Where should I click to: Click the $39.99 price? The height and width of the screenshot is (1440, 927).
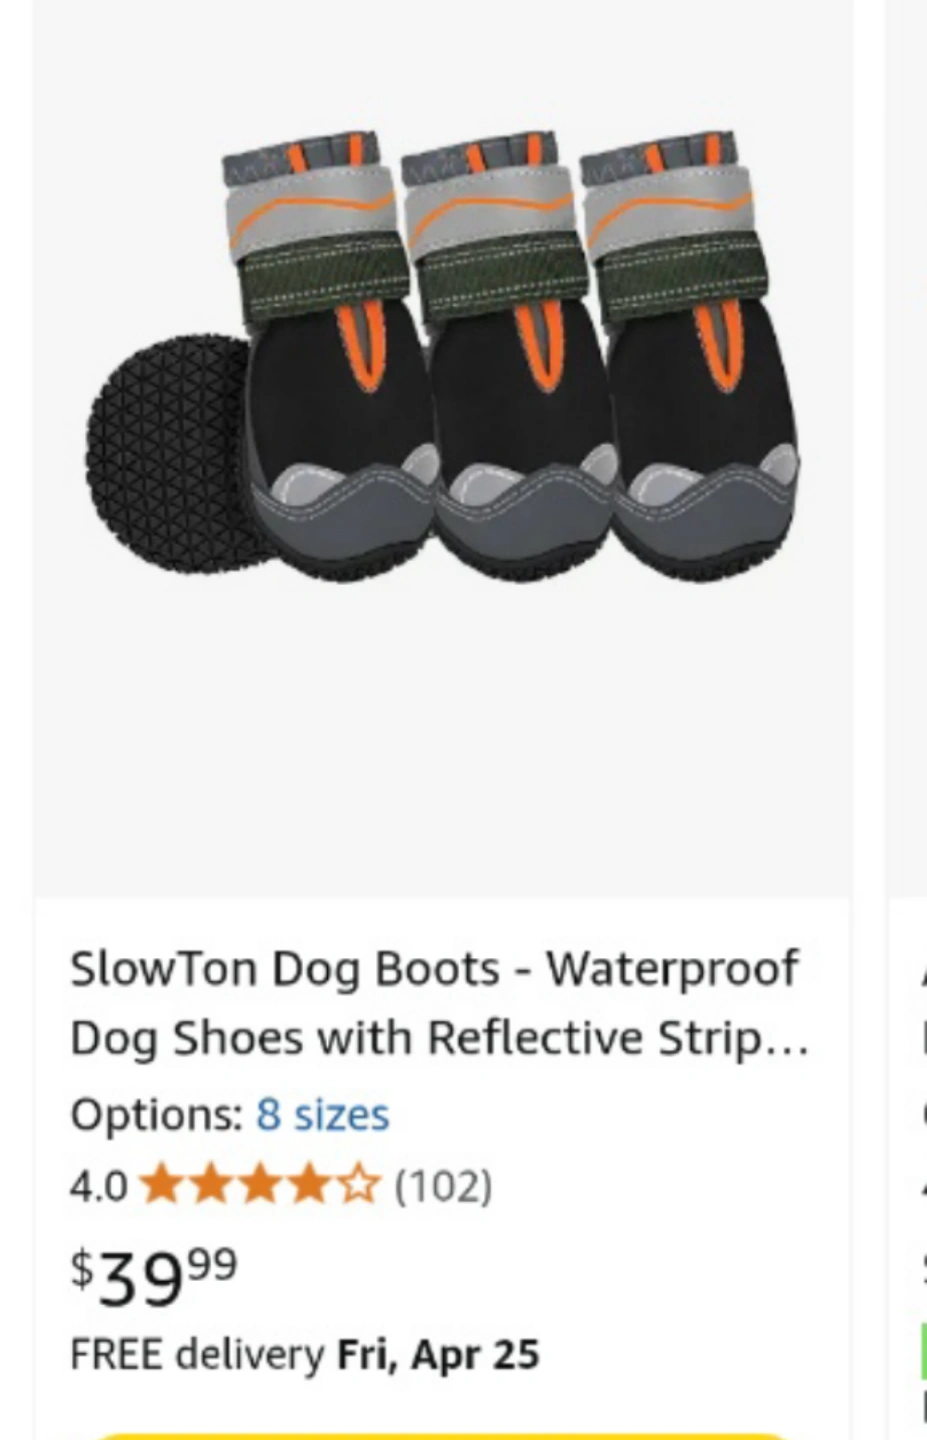[154, 1276]
